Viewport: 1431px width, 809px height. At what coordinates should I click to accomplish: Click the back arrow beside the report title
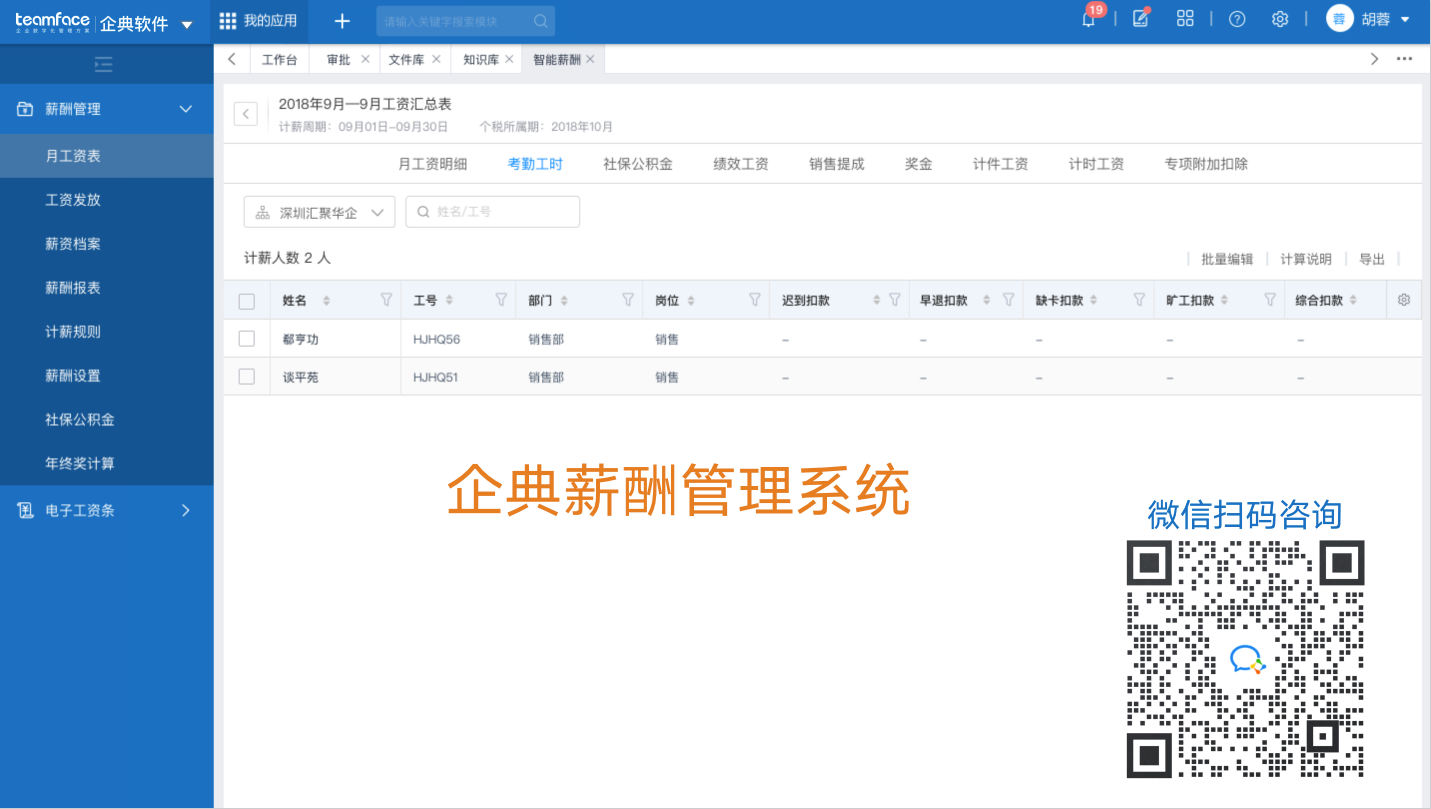[246, 114]
